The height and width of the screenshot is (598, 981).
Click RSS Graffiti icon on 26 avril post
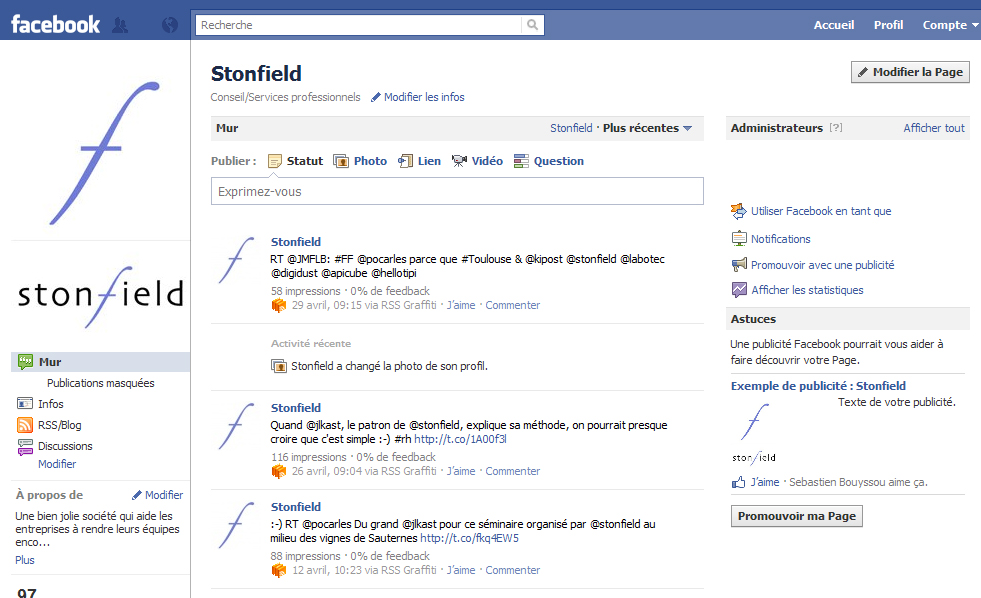coord(278,471)
